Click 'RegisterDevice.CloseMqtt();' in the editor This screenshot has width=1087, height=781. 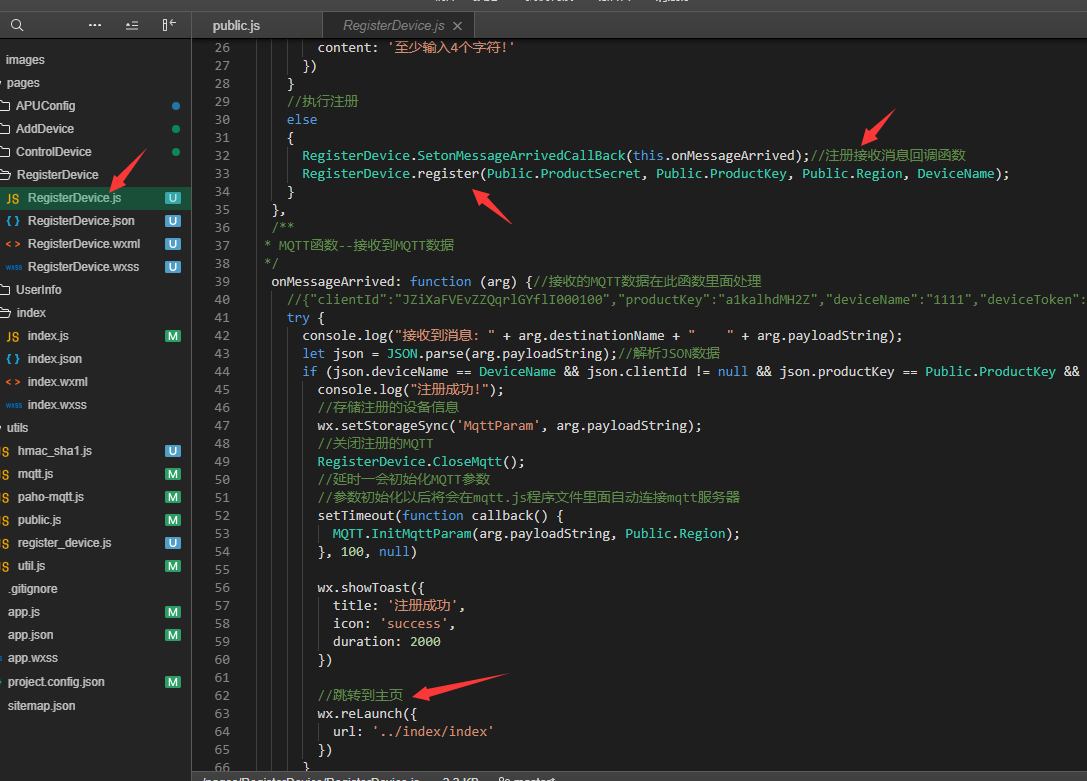(x=421, y=462)
